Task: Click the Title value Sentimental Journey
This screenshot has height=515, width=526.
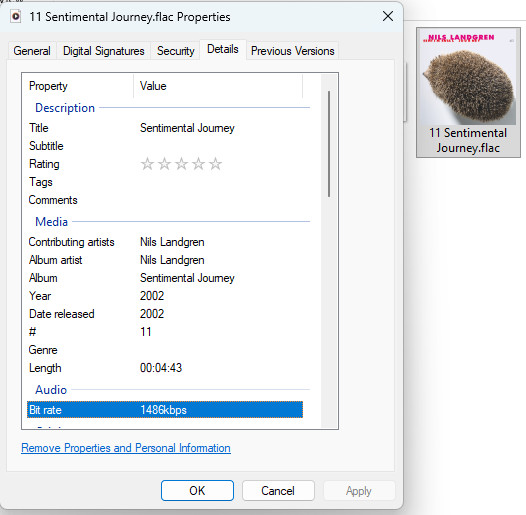Action: 187,128
